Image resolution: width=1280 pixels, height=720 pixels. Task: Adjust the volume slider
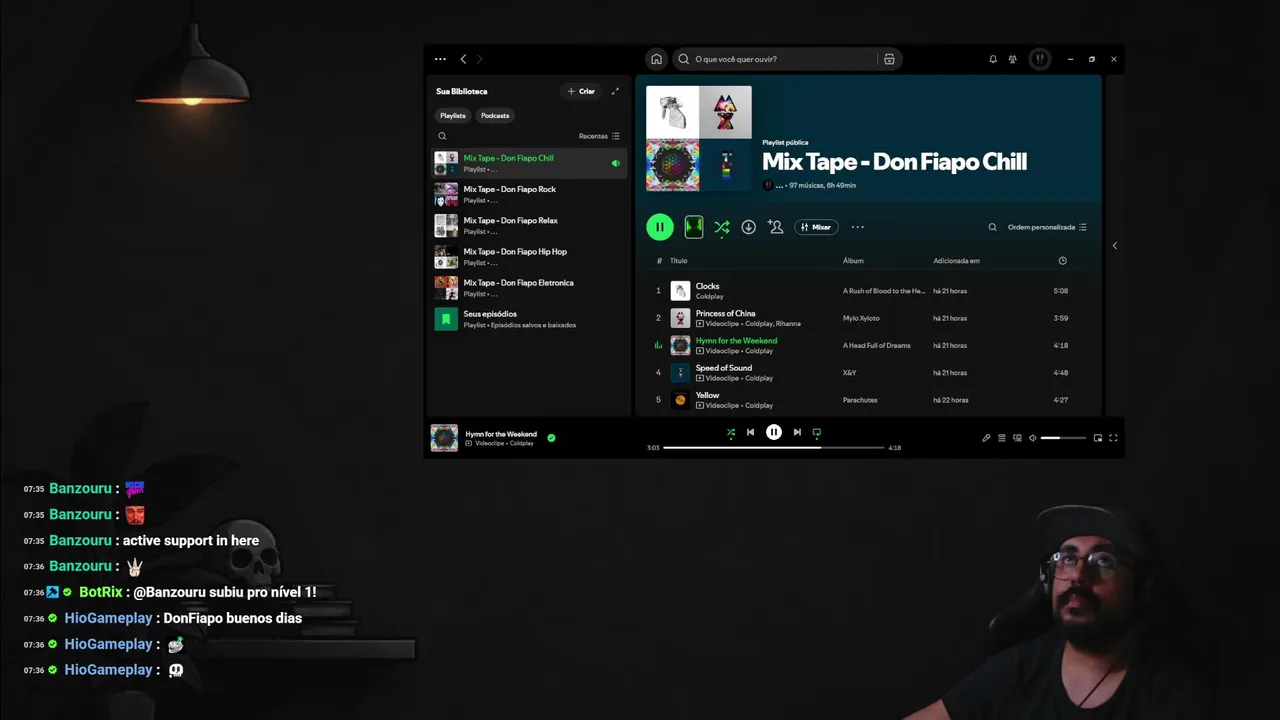[1063, 438]
